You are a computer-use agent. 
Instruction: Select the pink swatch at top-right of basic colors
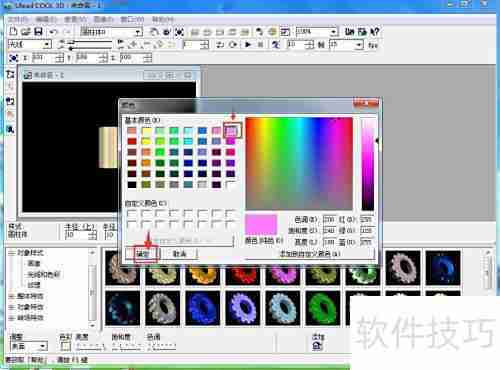pyautogui.click(x=231, y=130)
